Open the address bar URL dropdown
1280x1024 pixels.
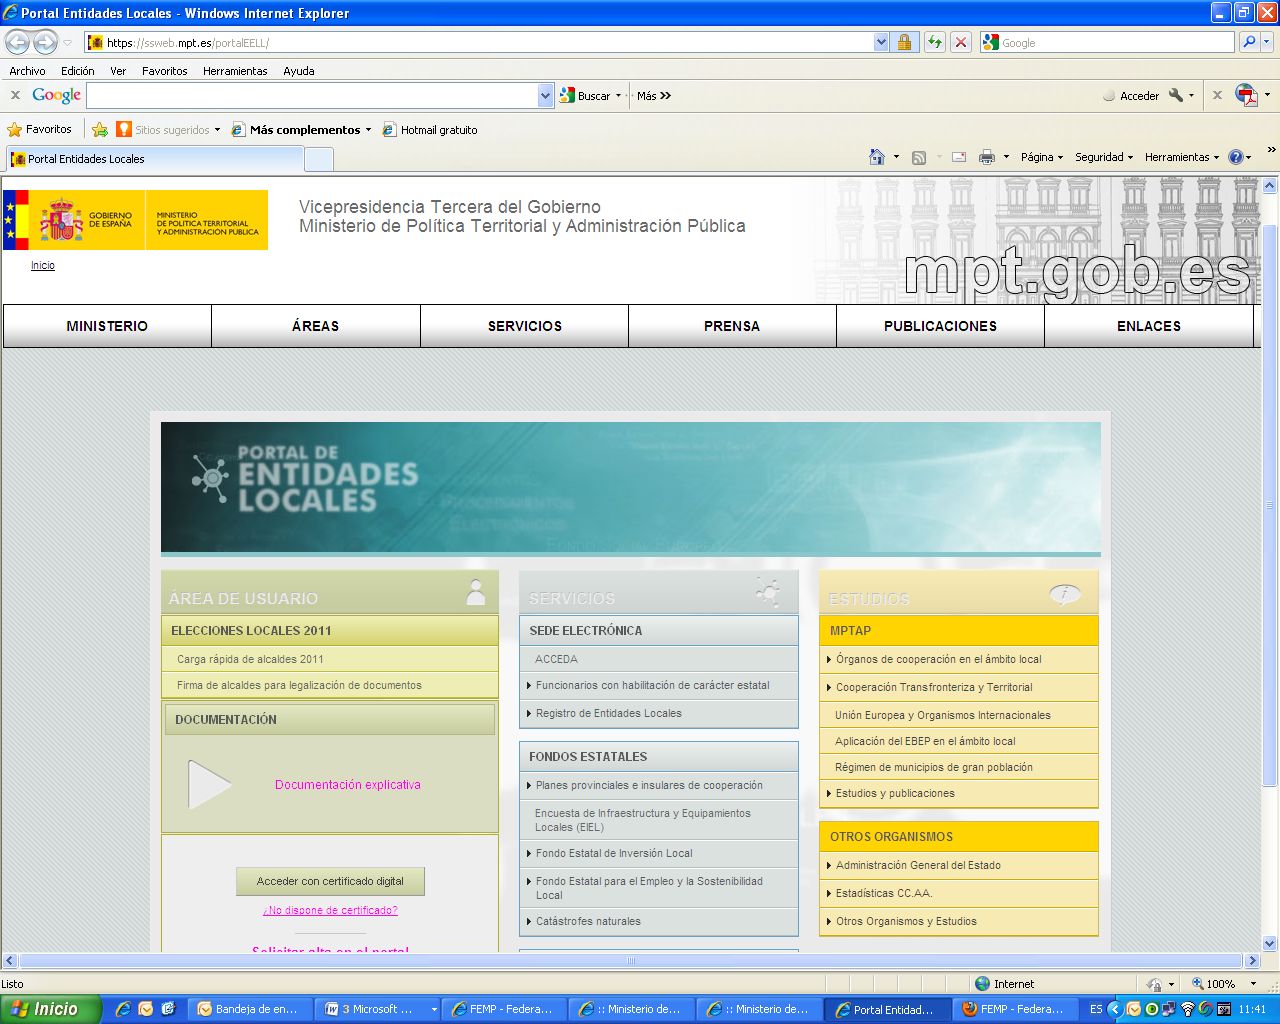coord(881,42)
